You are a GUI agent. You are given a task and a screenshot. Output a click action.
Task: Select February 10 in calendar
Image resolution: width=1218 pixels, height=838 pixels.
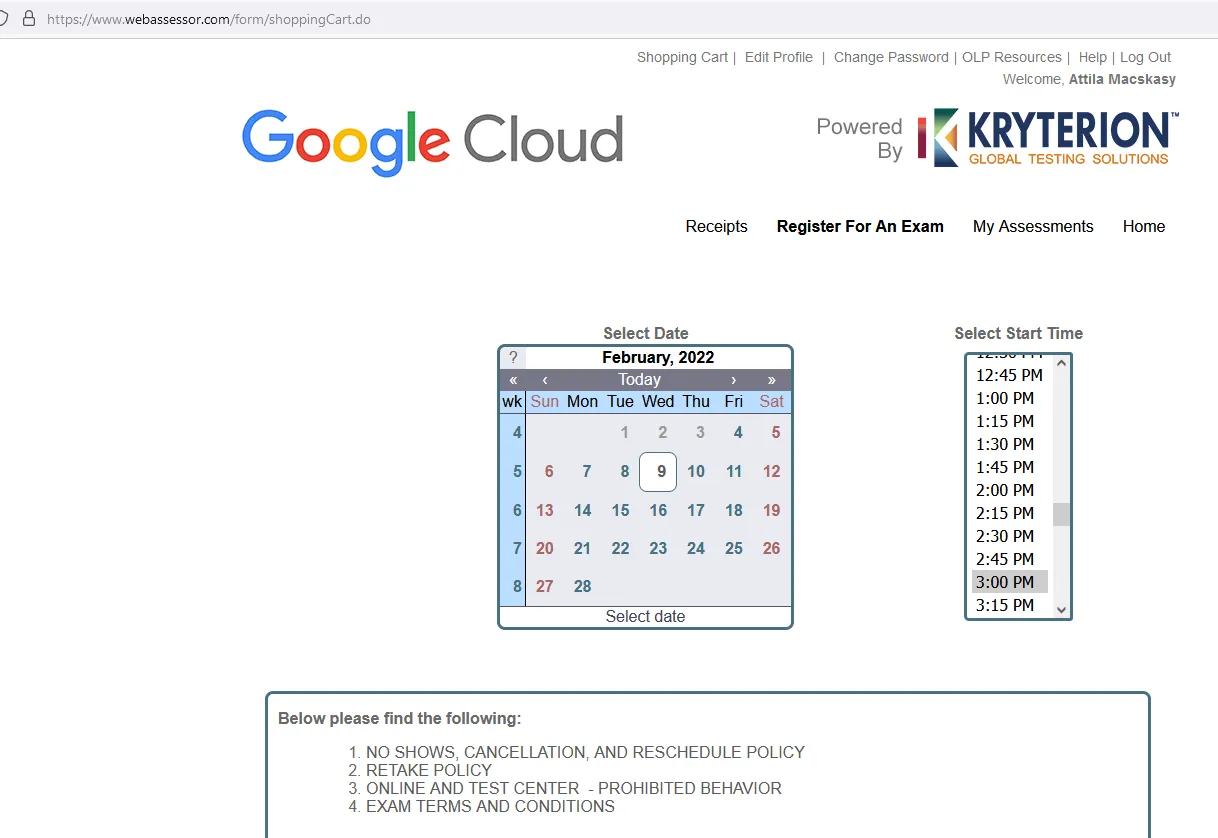(x=696, y=472)
